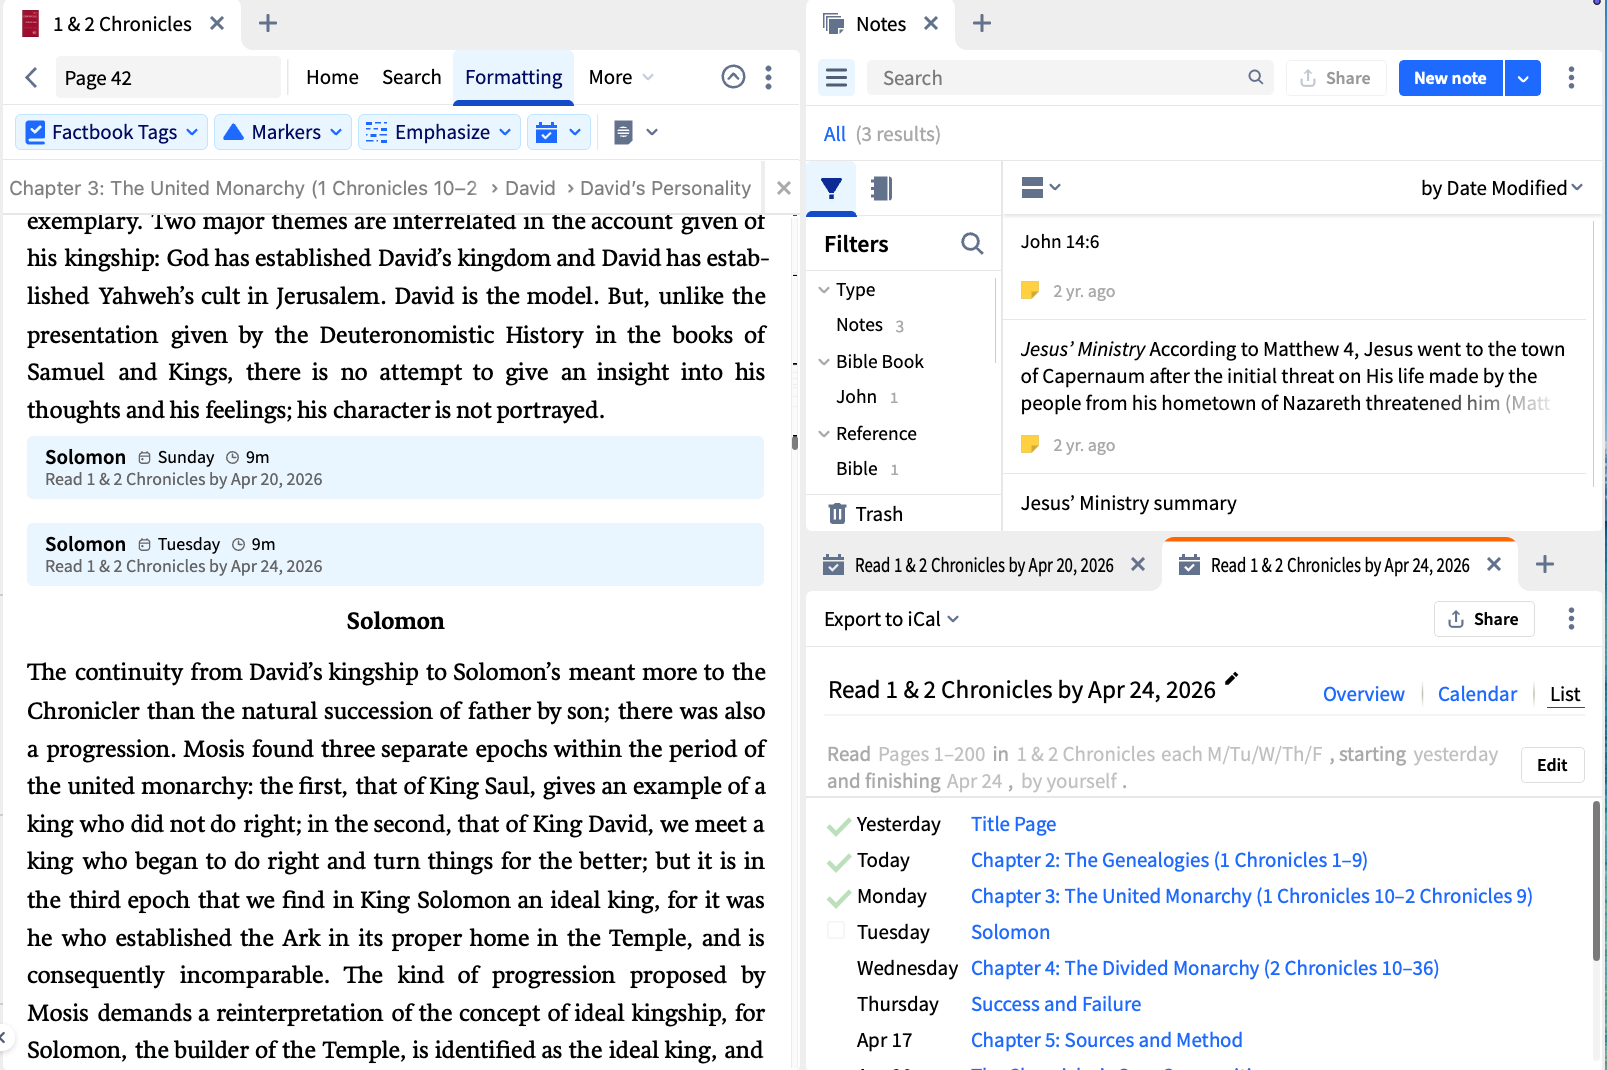The image size is (1607, 1070).
Task: Click the pencil icon to rename the reading plan
Action: coord(1231,679)
